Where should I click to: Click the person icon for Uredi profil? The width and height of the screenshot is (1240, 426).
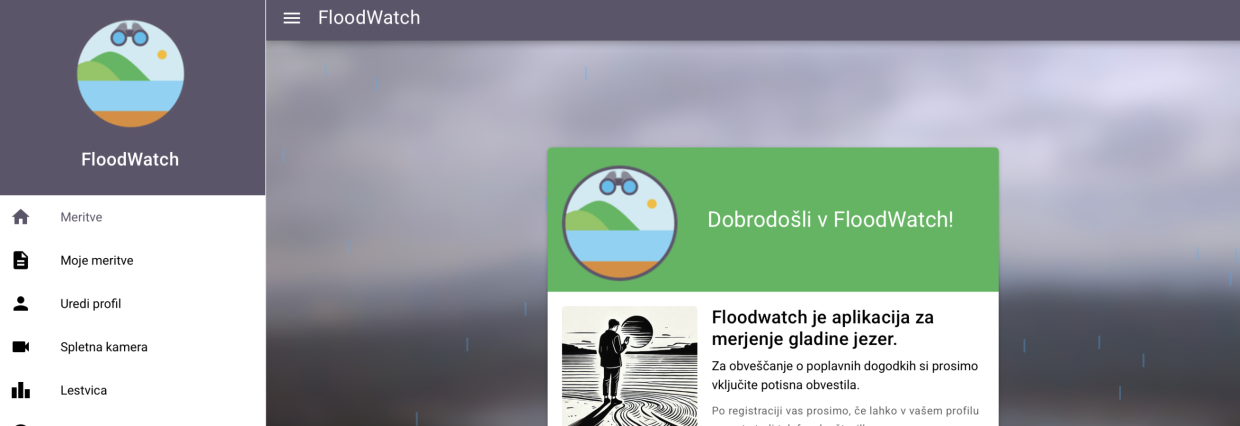click(x=20, y=303)
